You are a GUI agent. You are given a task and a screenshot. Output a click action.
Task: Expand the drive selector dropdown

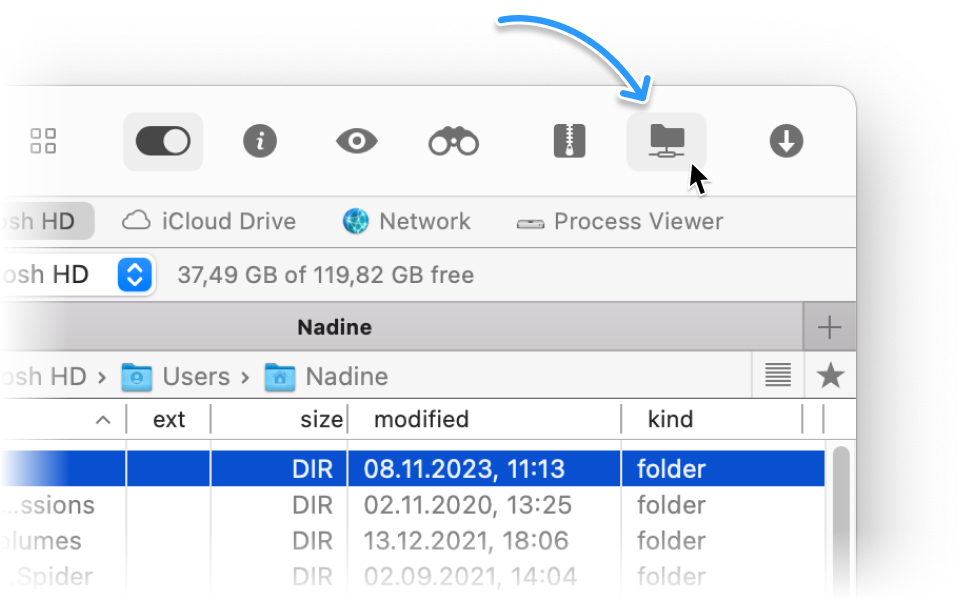click(134, 274)
